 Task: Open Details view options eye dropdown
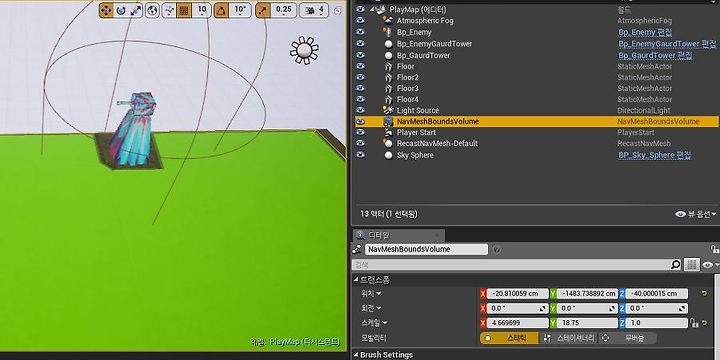click(x=710, y=264)
